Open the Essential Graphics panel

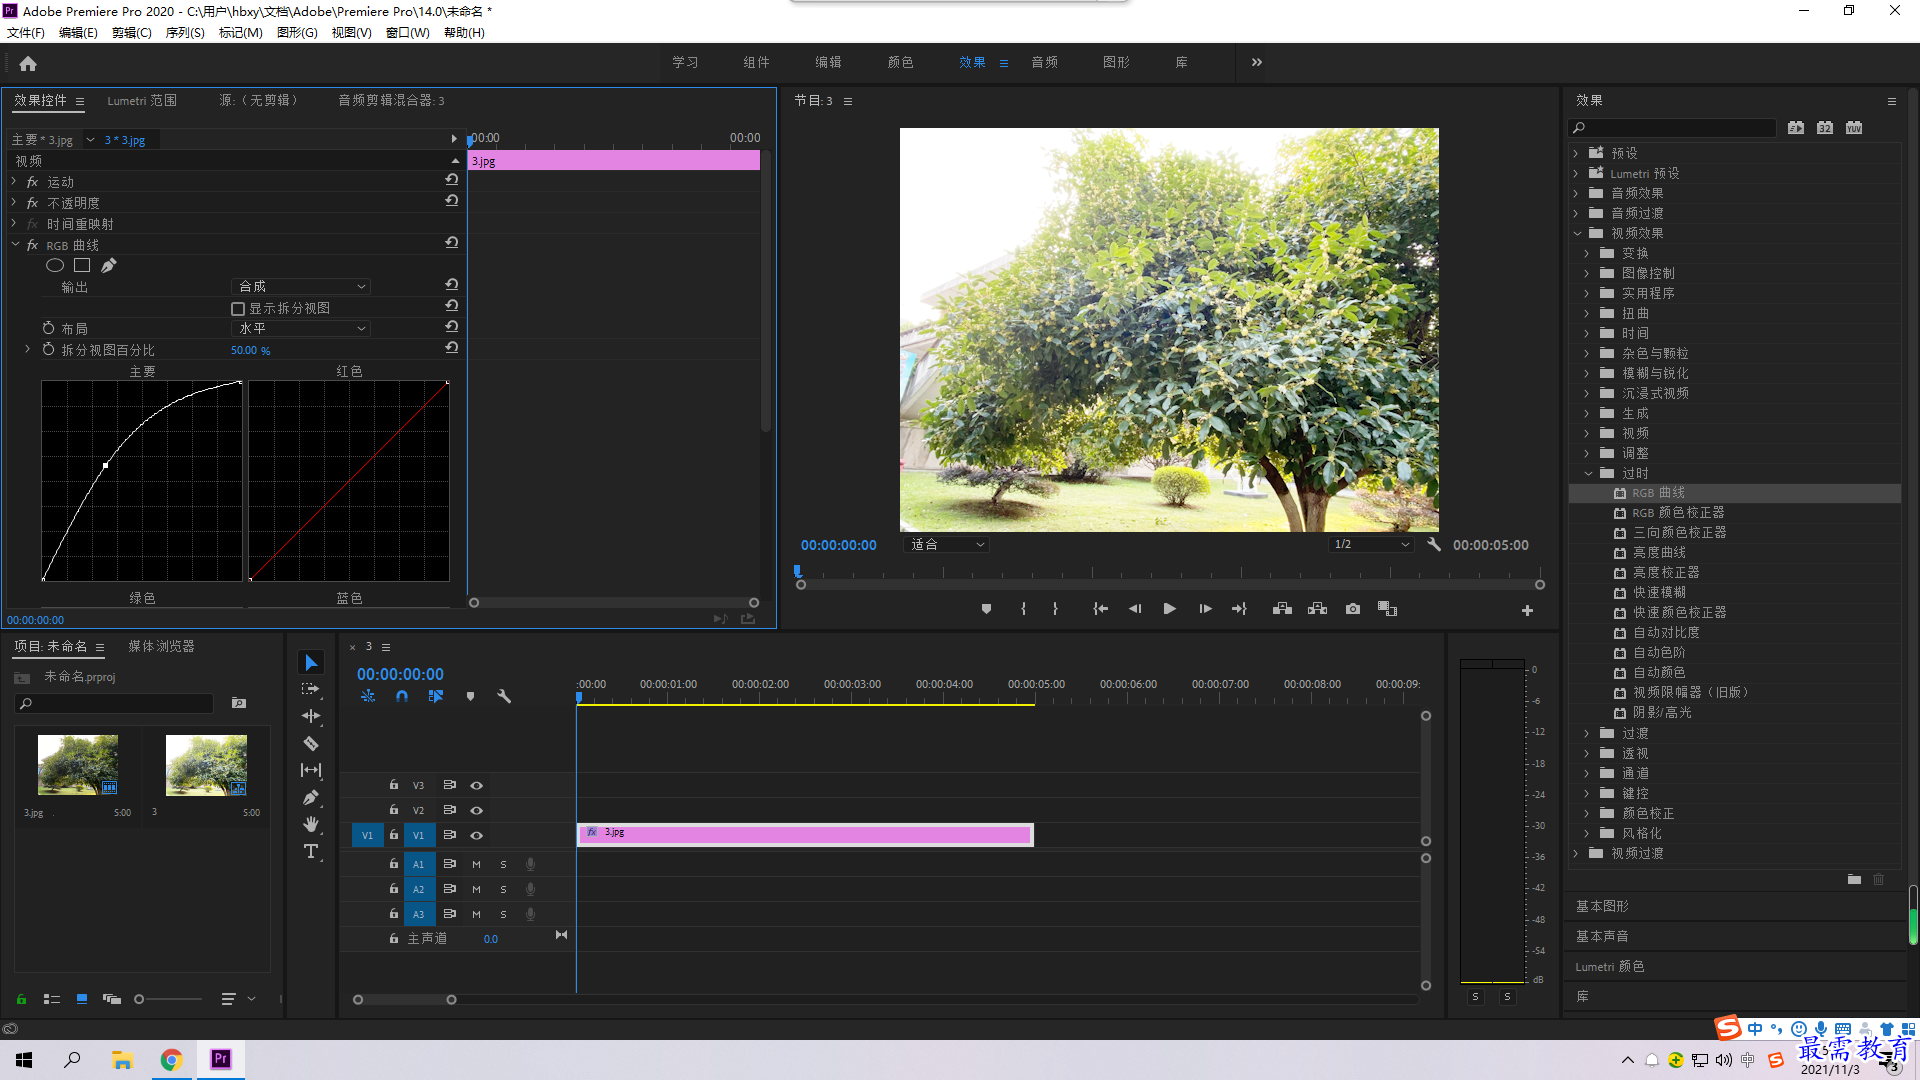tap(1602, 906)
